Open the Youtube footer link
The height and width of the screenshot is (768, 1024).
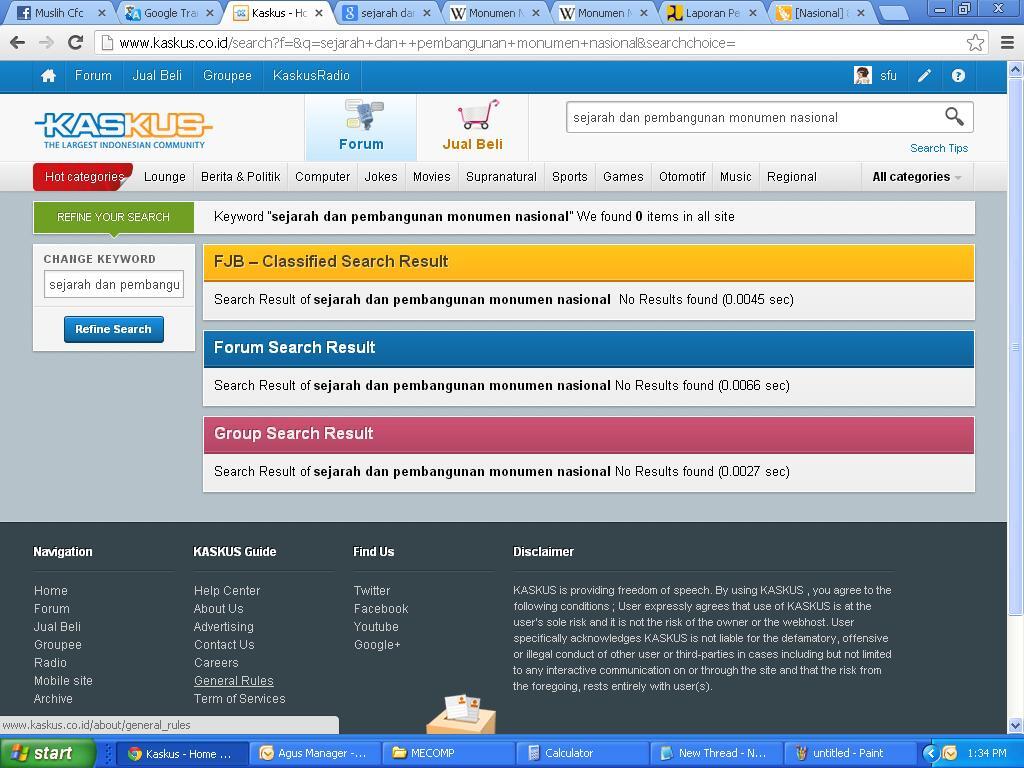coord(376,627)
